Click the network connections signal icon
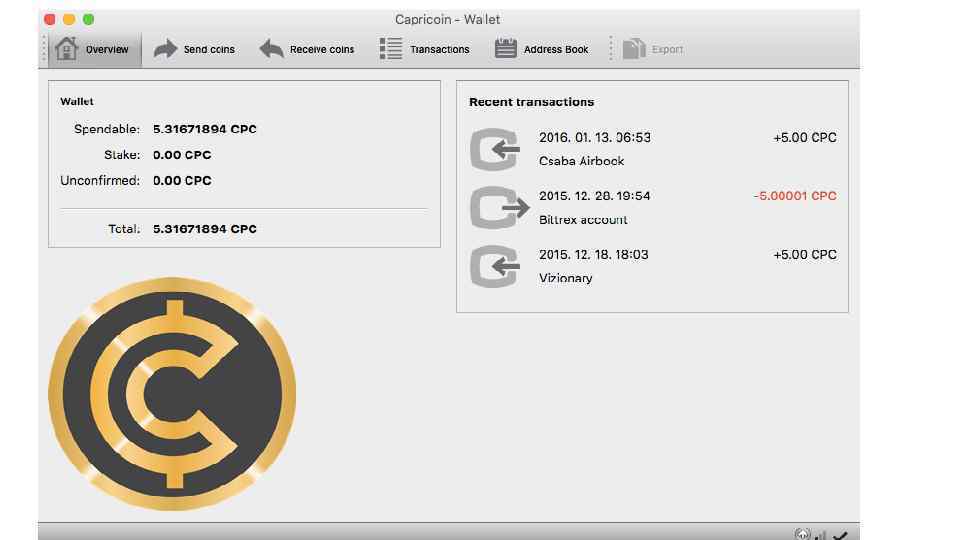 (x=820, y=536)
